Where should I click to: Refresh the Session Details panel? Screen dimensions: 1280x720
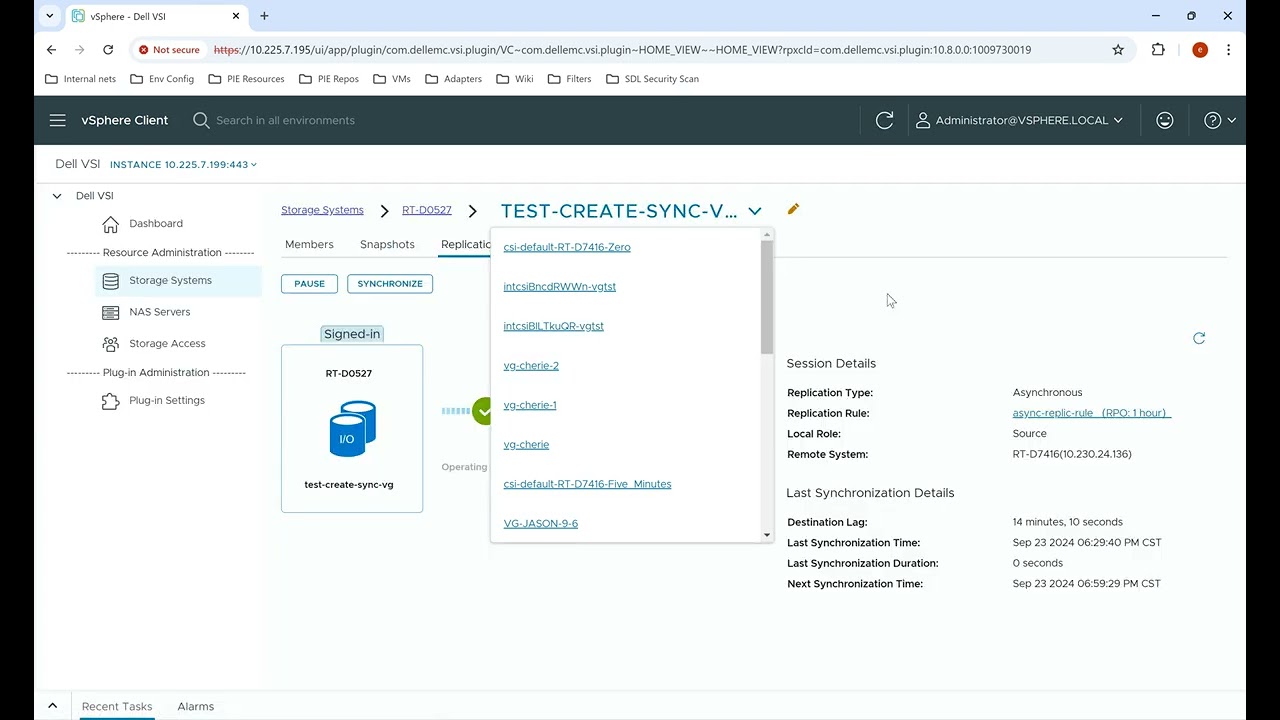tap(1199, 338)
